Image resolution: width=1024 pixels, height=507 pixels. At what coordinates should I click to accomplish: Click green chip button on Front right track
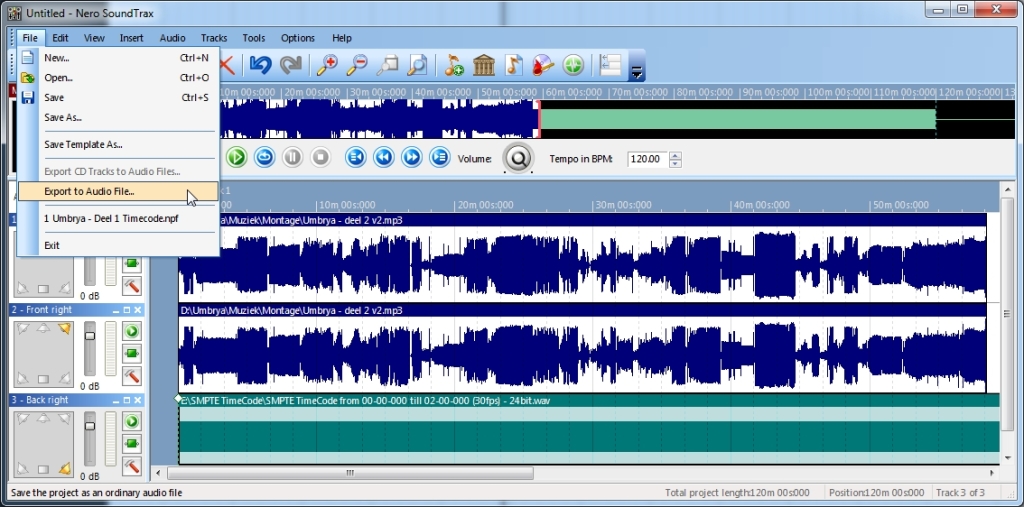132,353
